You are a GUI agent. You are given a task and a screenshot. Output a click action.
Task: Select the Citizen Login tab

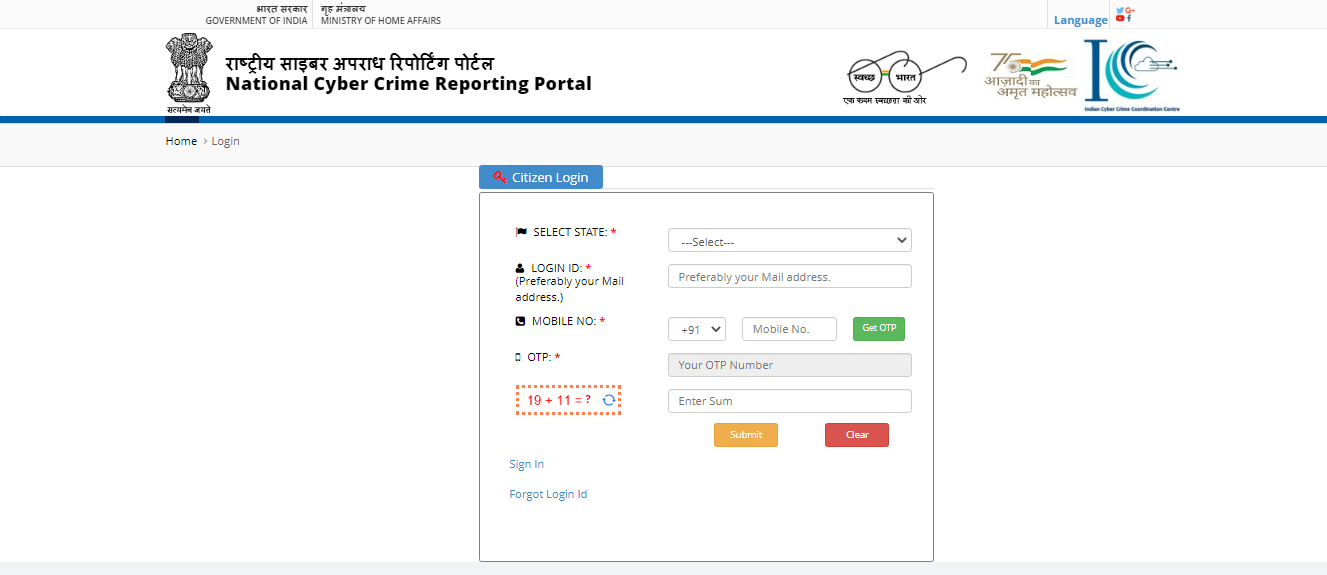(x=541, y=177)
